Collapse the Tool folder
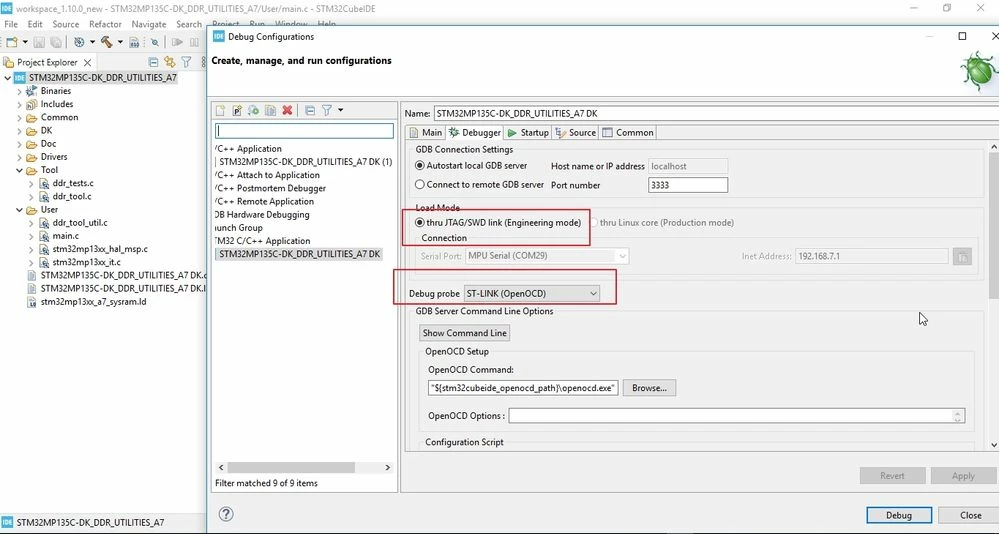 pos(19,170)
